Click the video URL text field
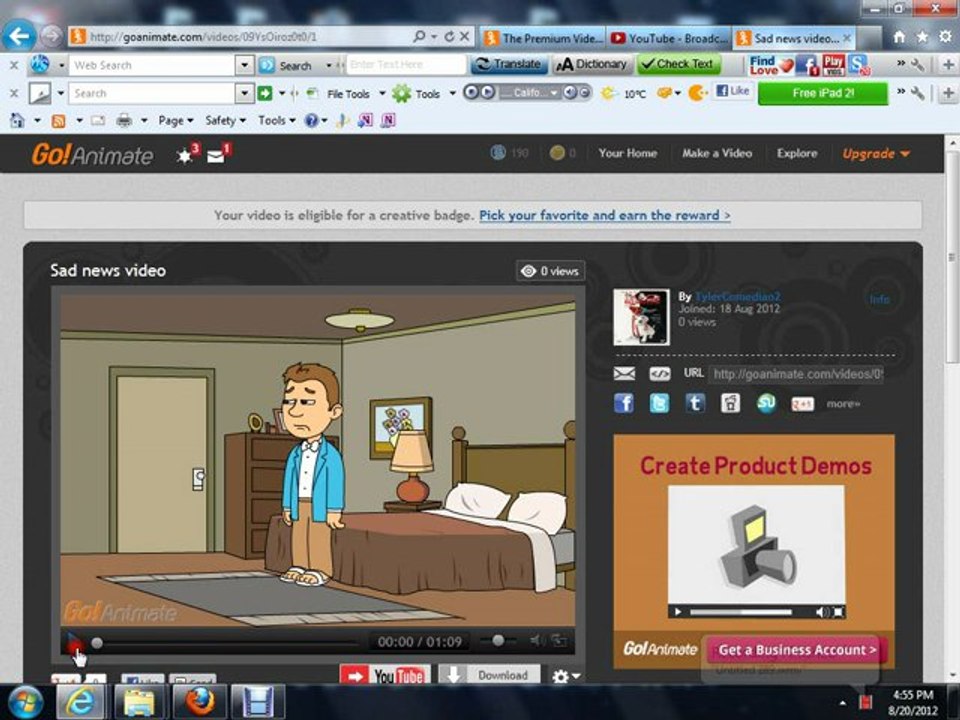 point(796,373)
